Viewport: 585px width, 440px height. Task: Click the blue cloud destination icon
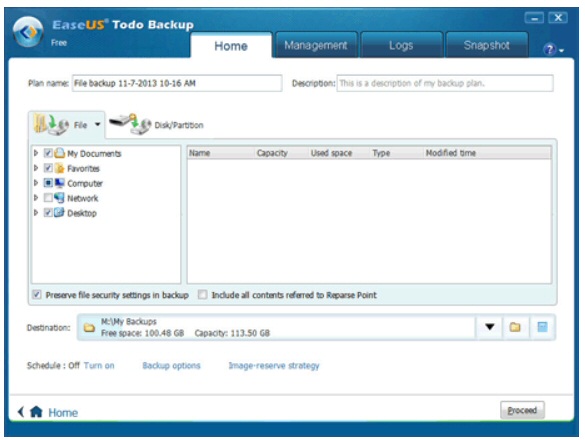coord(542,327)
